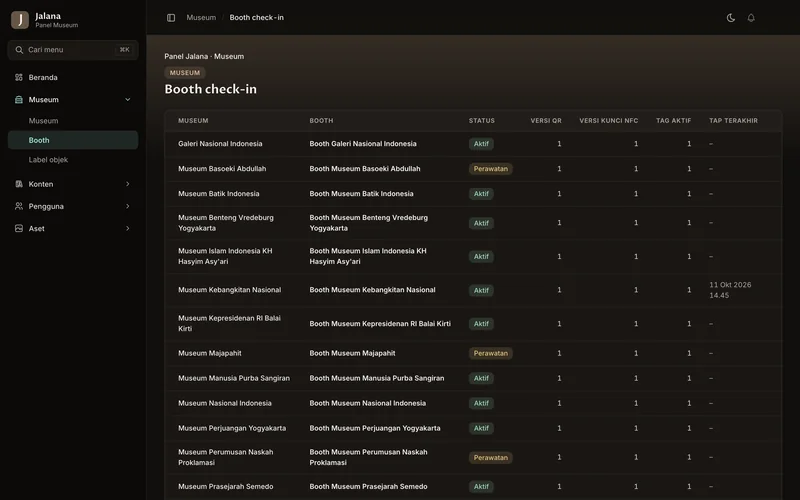Image resolution: width=800 pixels, height=500 pixels.
Task: Open Booth Museum Basoeki Abdullah entry
Action: tap(365, 169)
